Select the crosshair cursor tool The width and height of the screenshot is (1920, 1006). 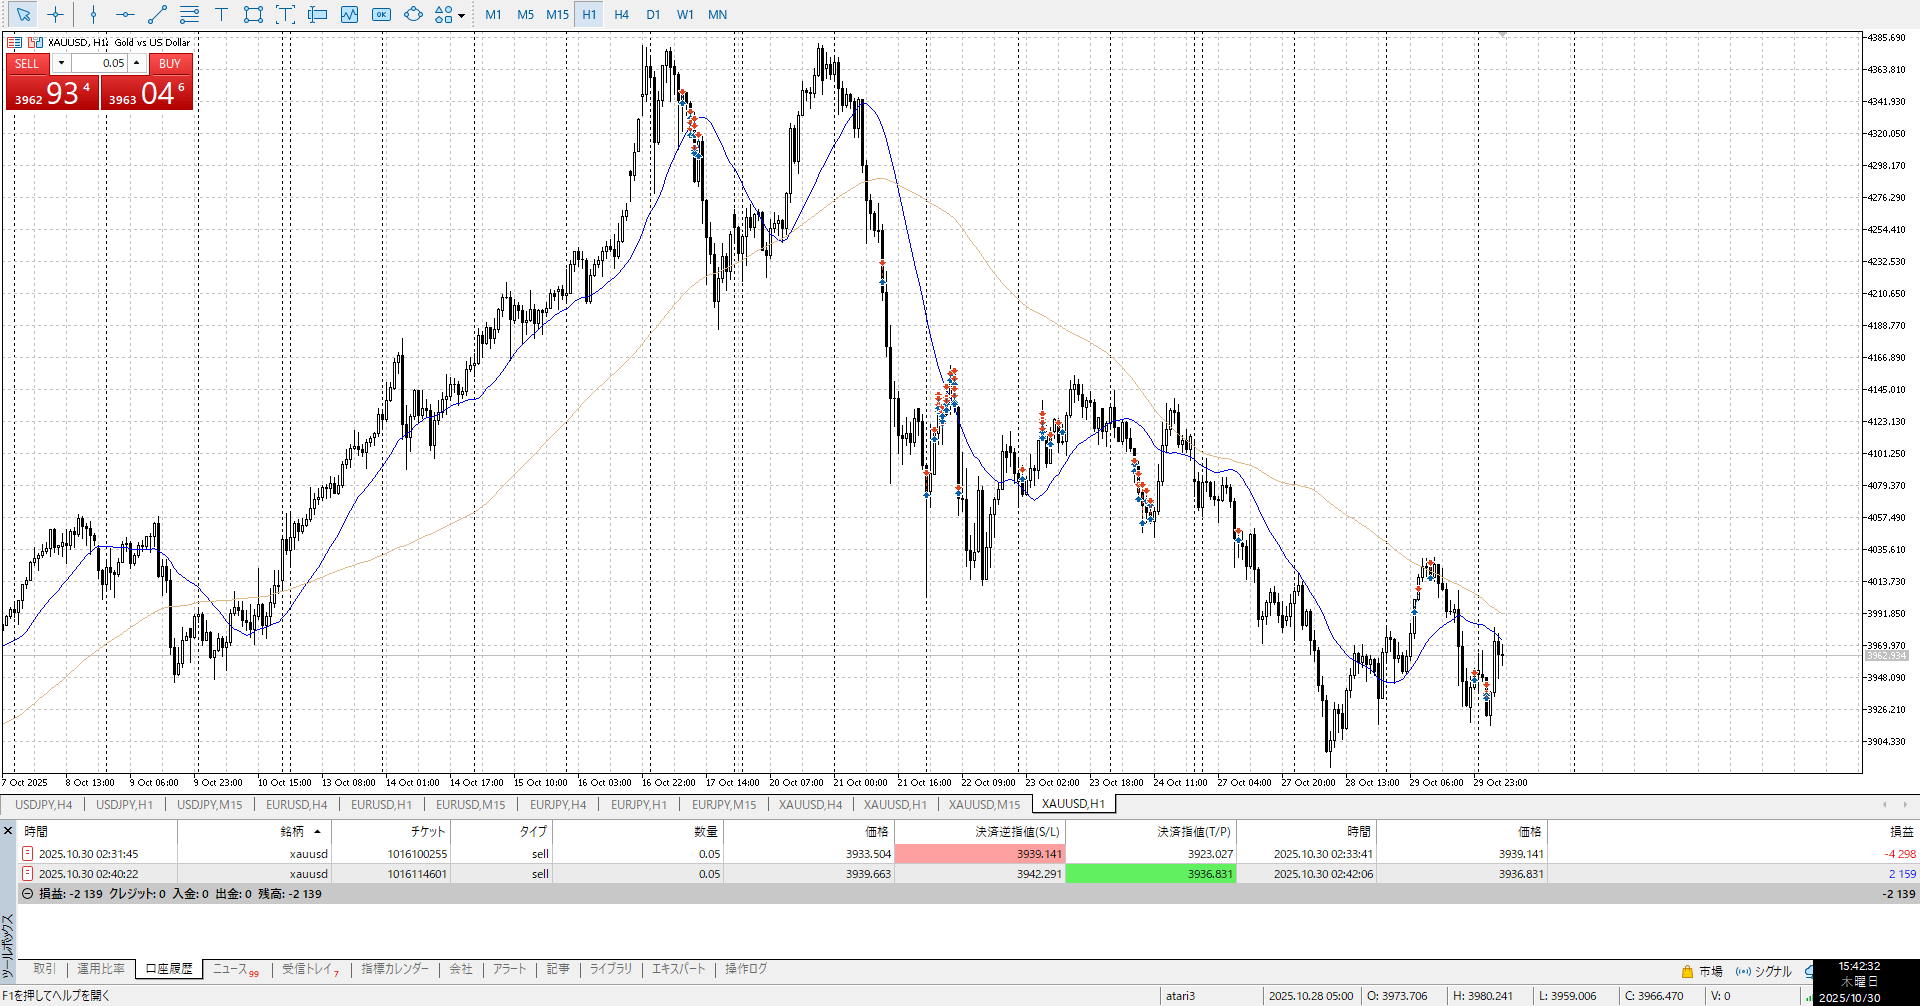[56, 14]
